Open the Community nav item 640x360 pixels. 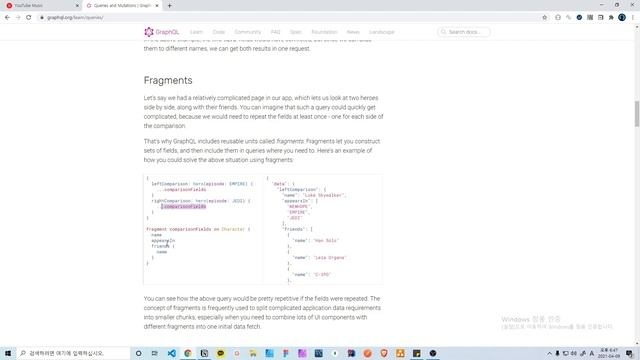tap(247, 32)
